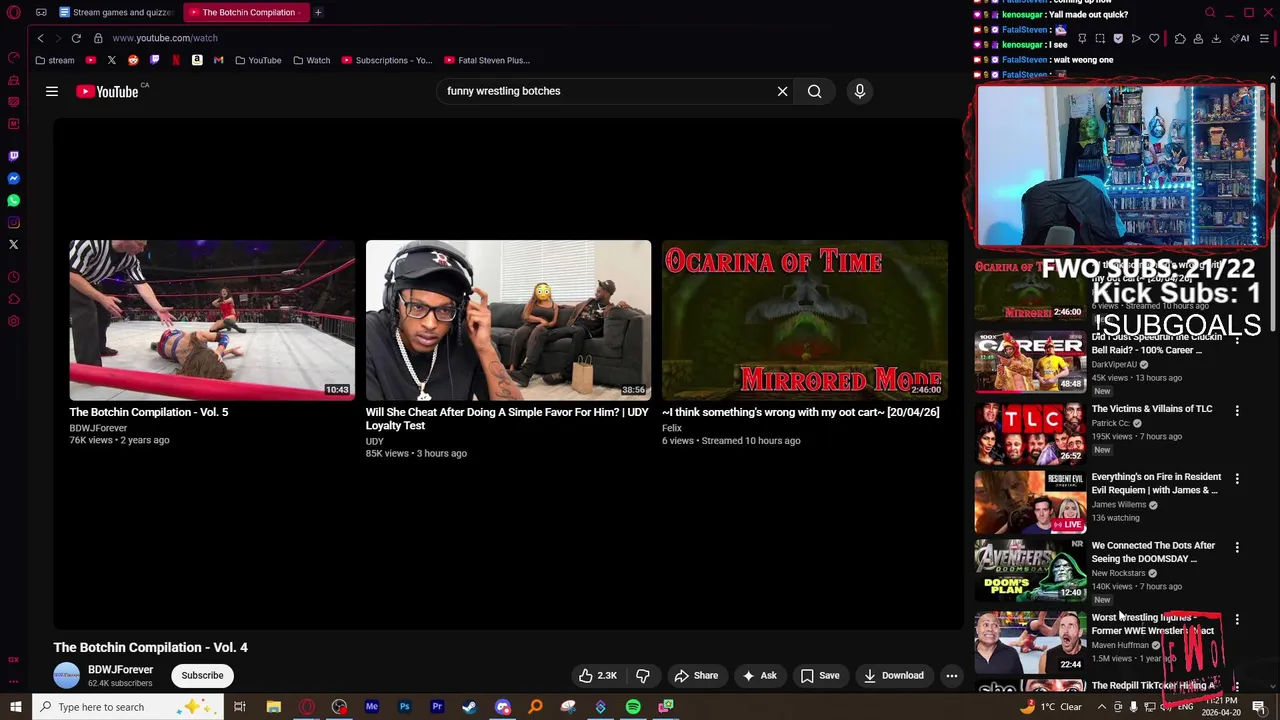Download the video
The width and height of the screenshot is (1280, 720).
pos(894,676)
